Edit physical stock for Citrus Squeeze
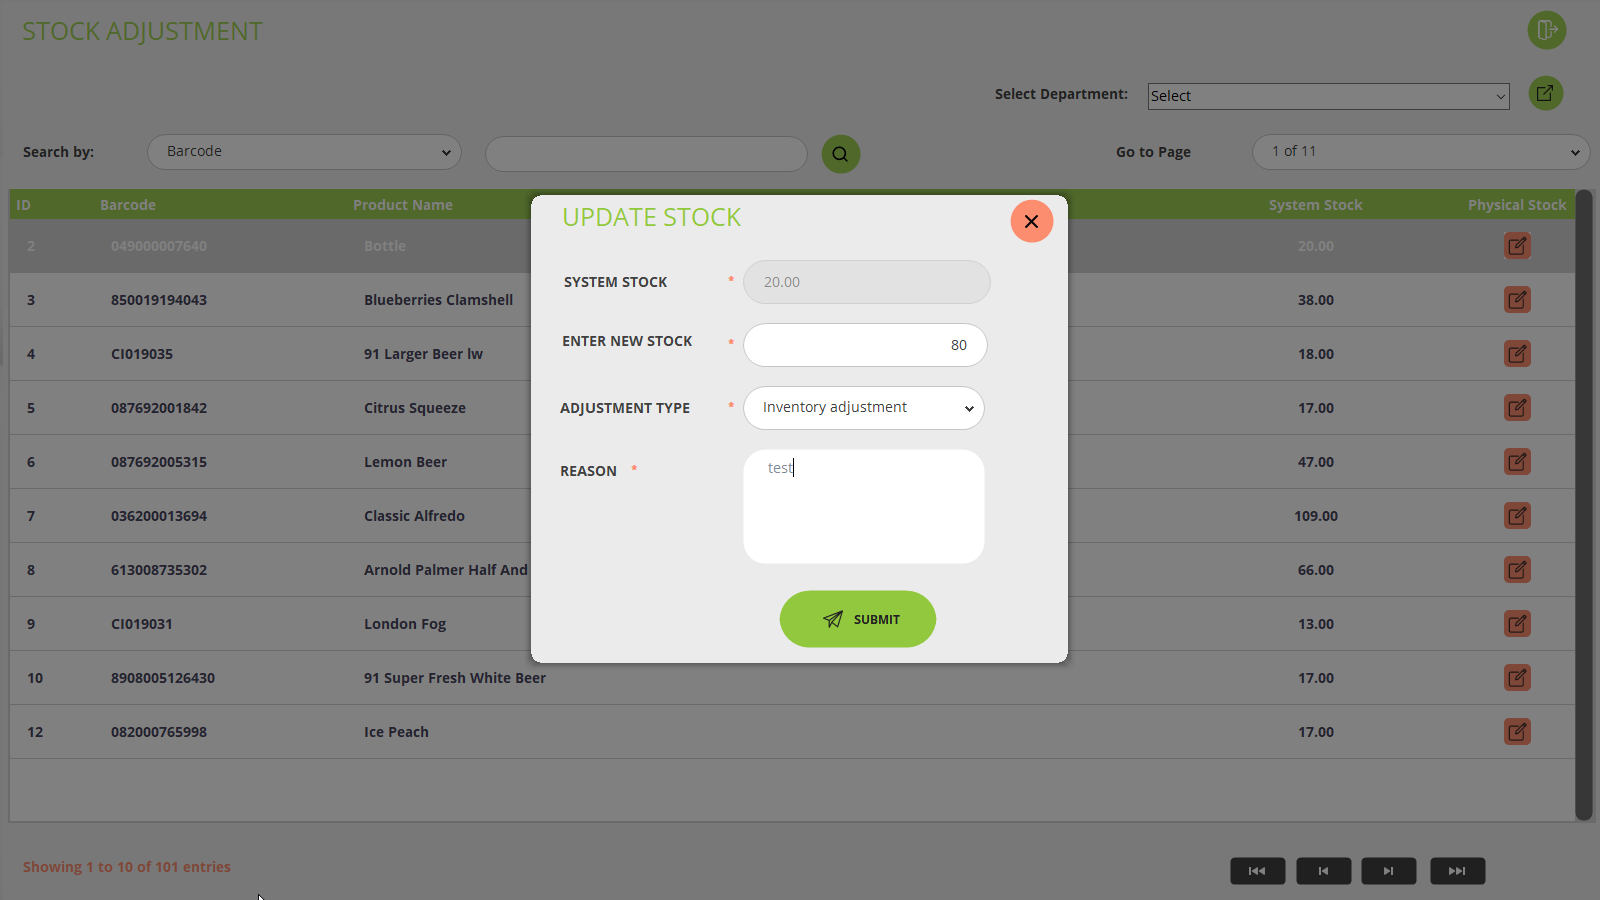This screenshot has height=900, width=1600. coord(1517,408)
